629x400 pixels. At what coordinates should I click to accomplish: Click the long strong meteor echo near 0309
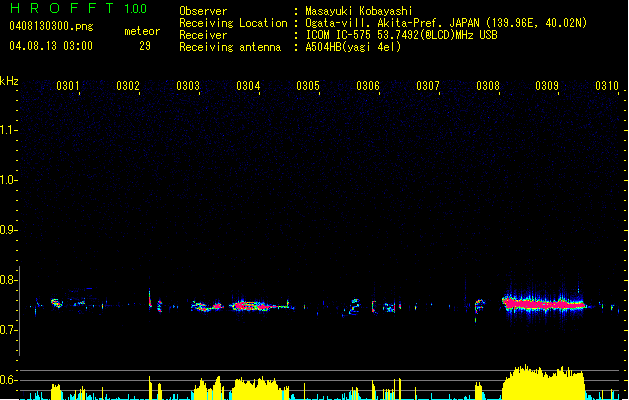tap(544, 305)
